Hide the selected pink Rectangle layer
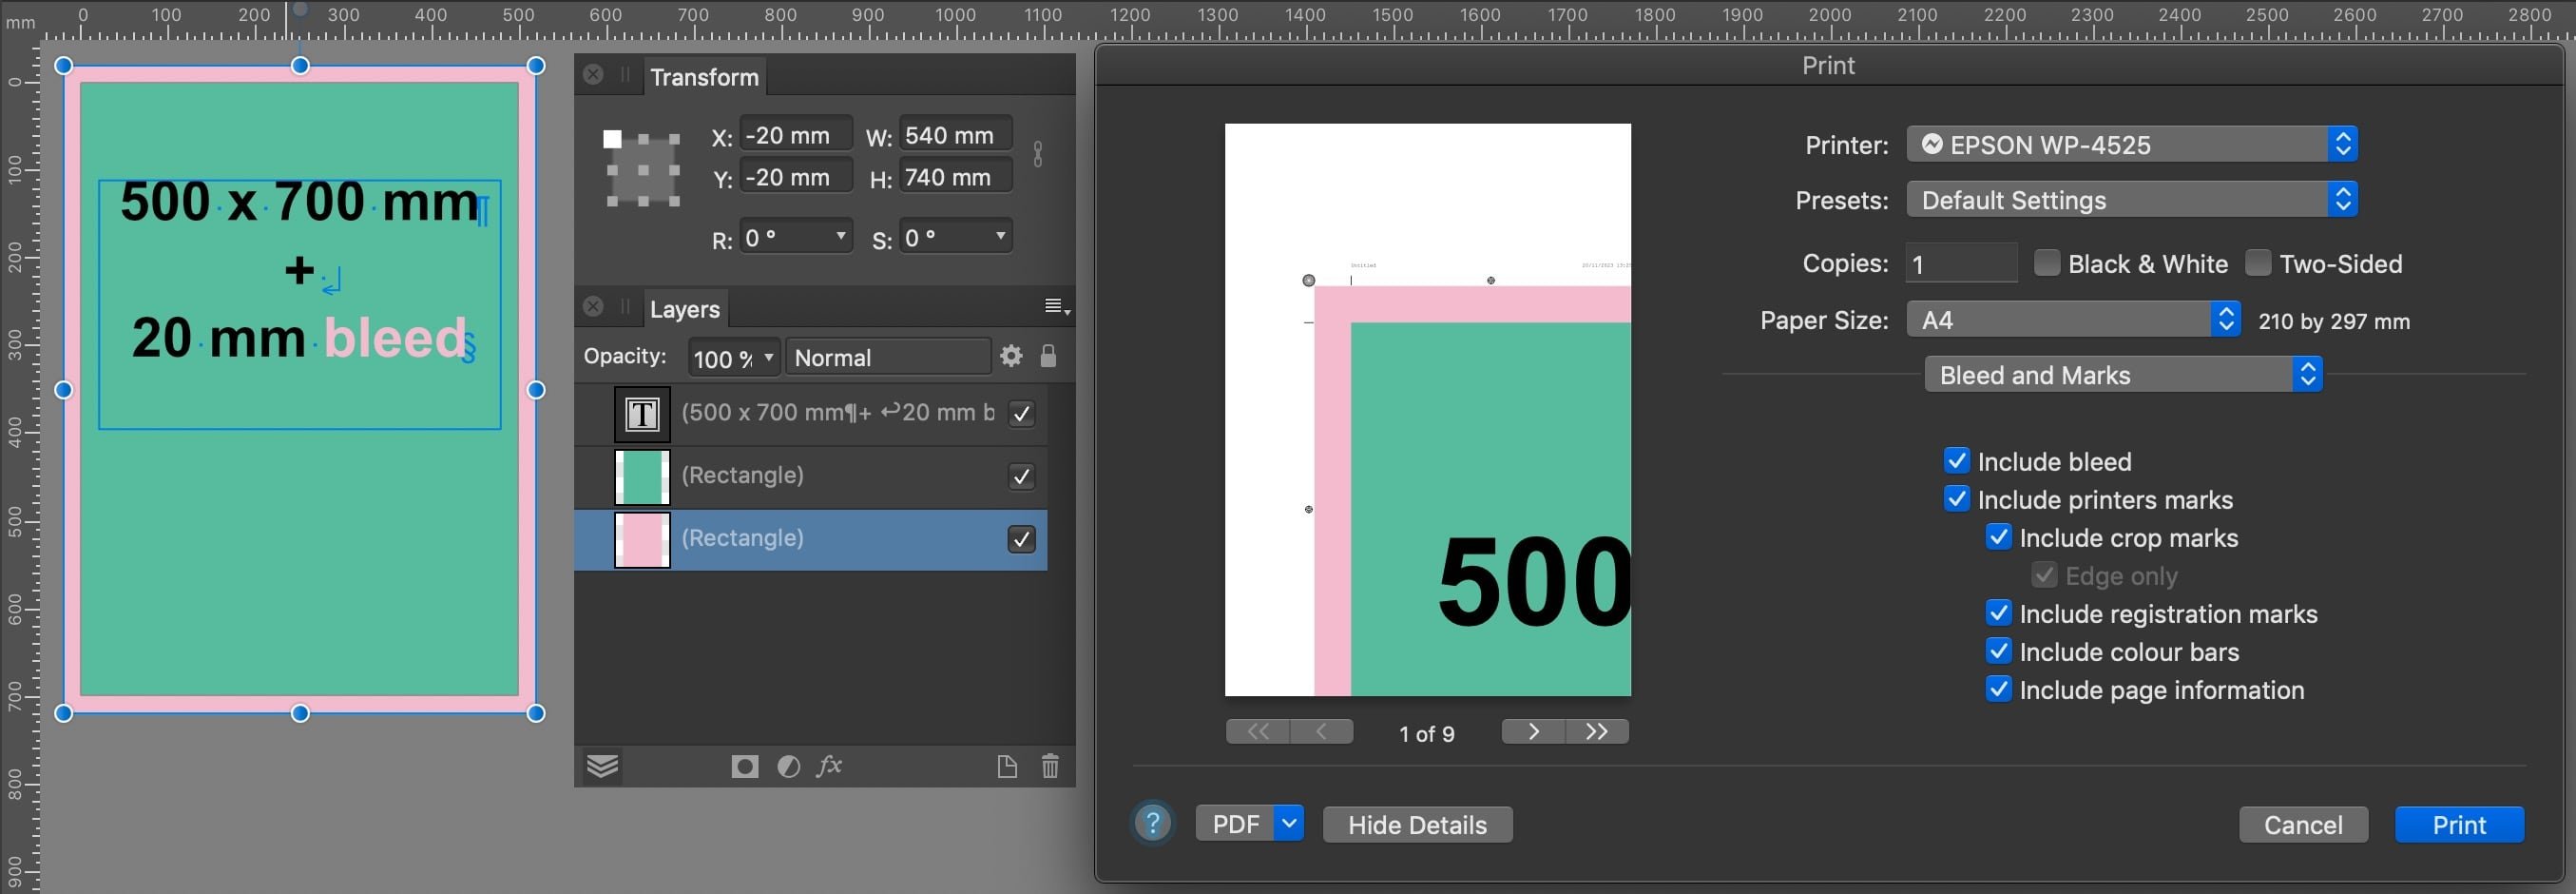Image resolution: width=2576 pixels, height=894 pixels. point(1021,540)
